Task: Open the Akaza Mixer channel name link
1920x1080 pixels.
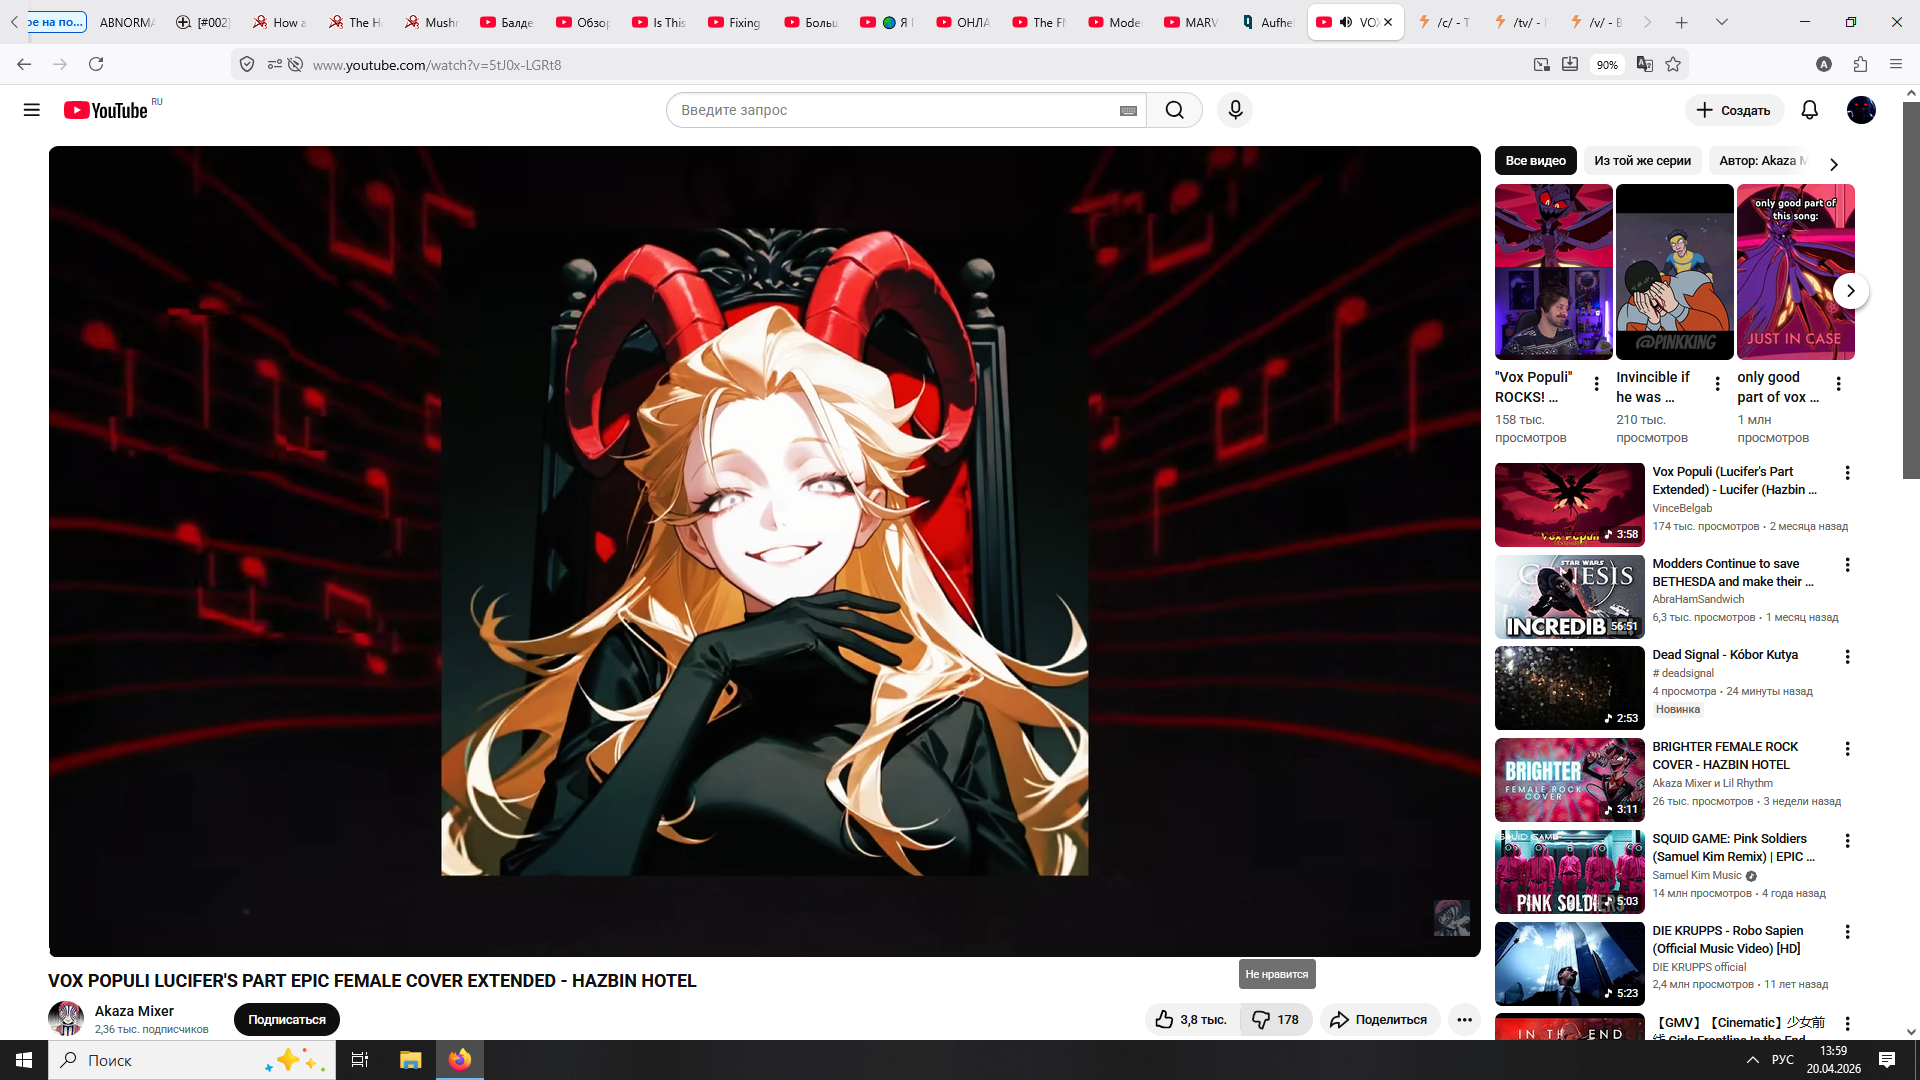Action: pos(134,1011)
